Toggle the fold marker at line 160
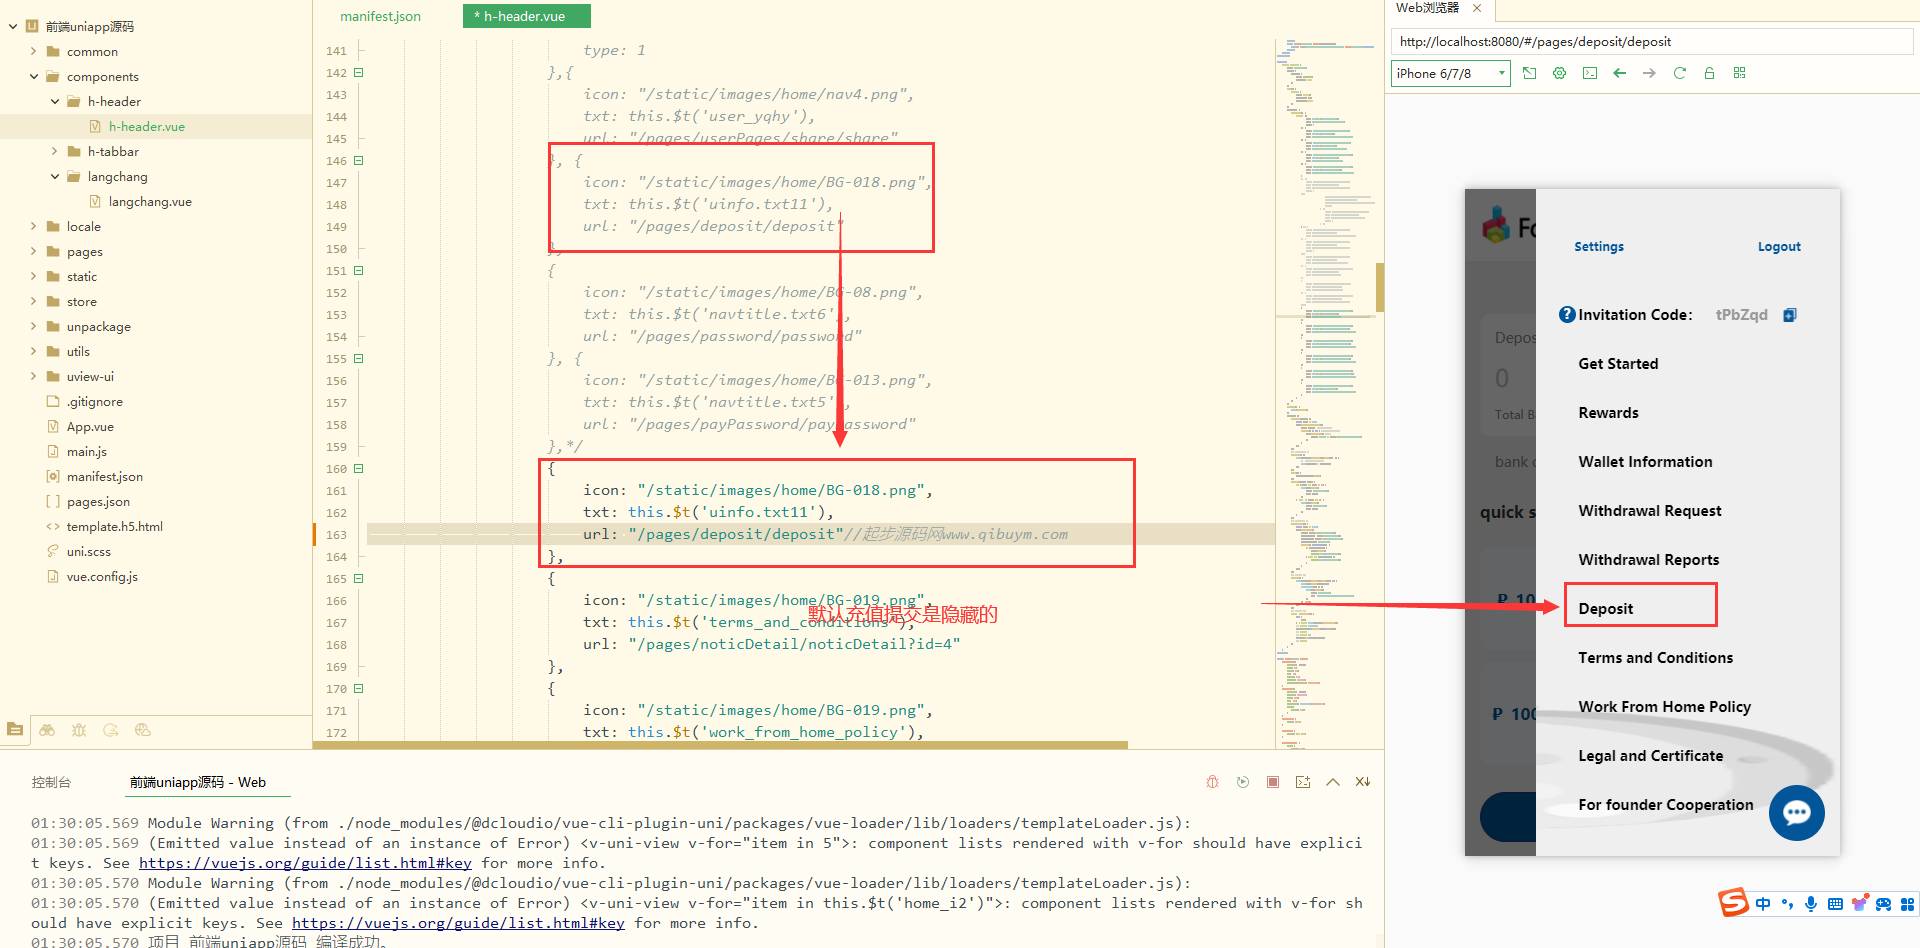The image size is (1920, 948). coord(358,468)
